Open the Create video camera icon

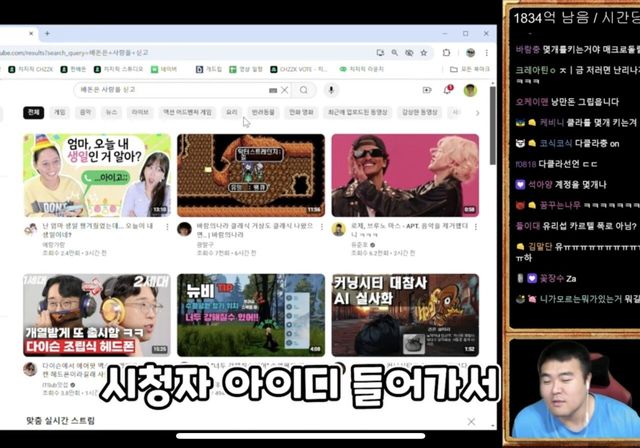427,90
